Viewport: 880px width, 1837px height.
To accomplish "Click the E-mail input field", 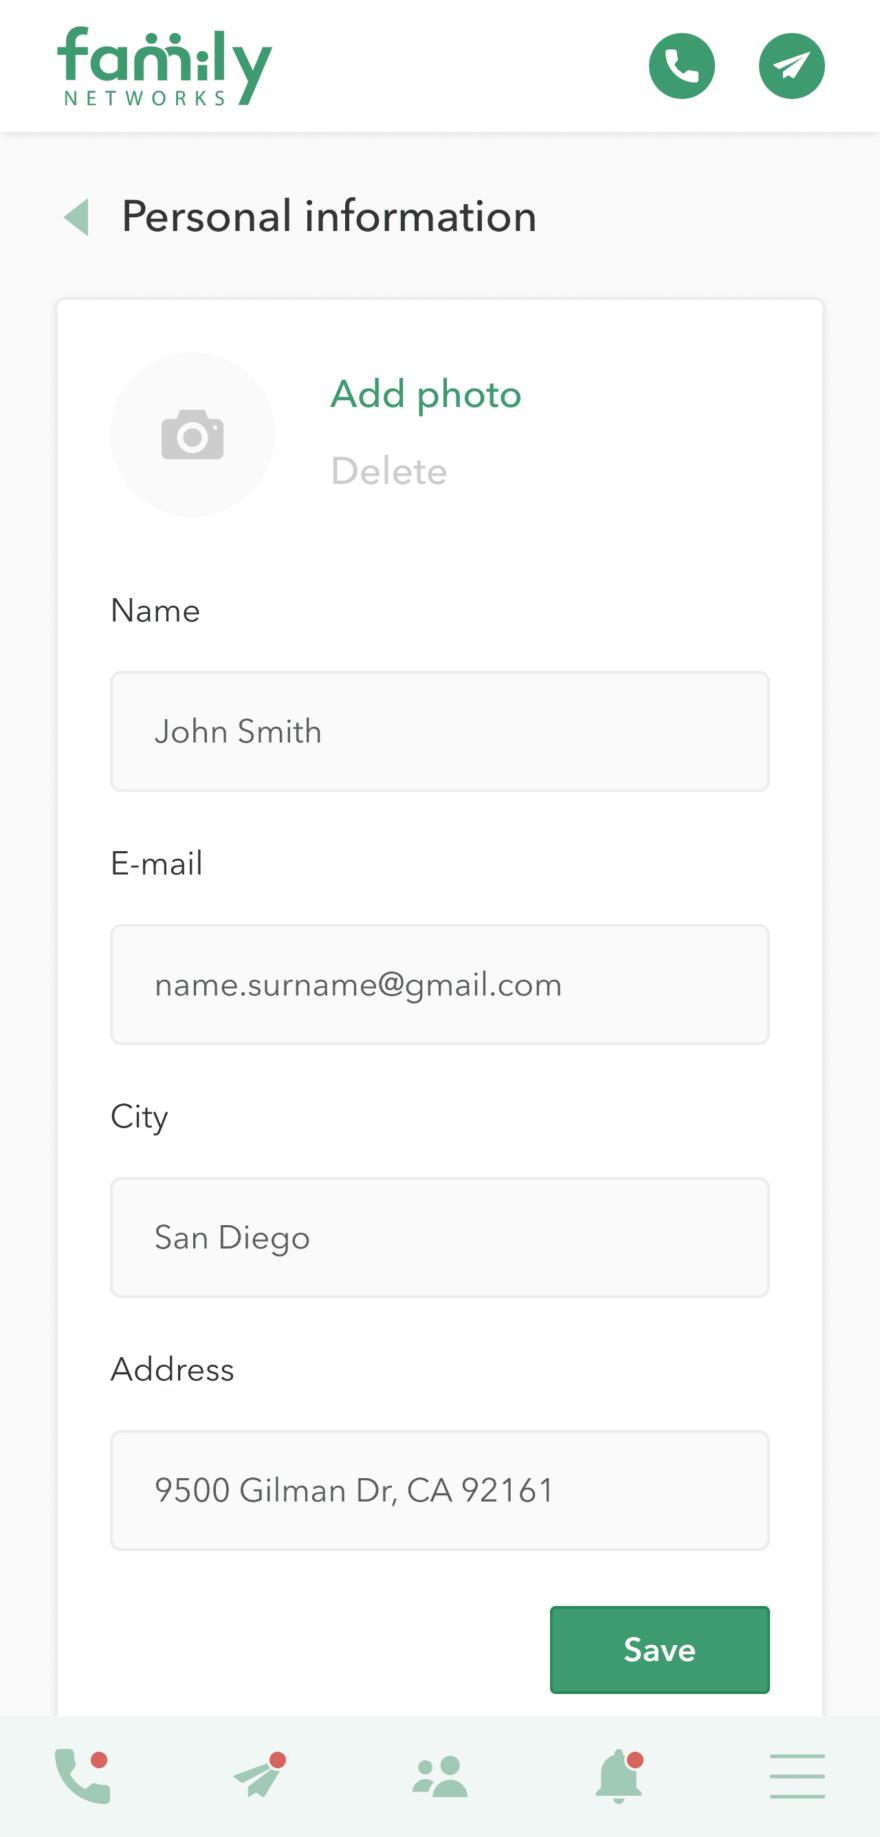I will tap(440, 984).
